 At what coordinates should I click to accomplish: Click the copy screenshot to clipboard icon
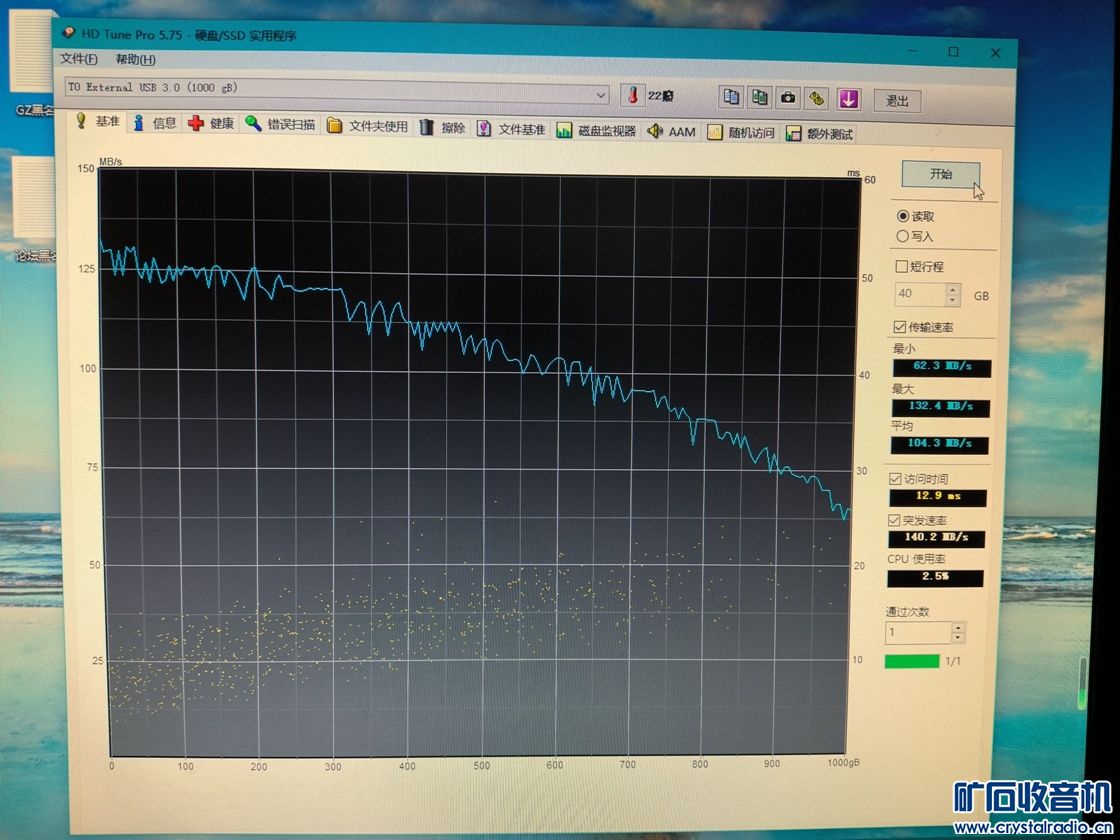[760, 97]
